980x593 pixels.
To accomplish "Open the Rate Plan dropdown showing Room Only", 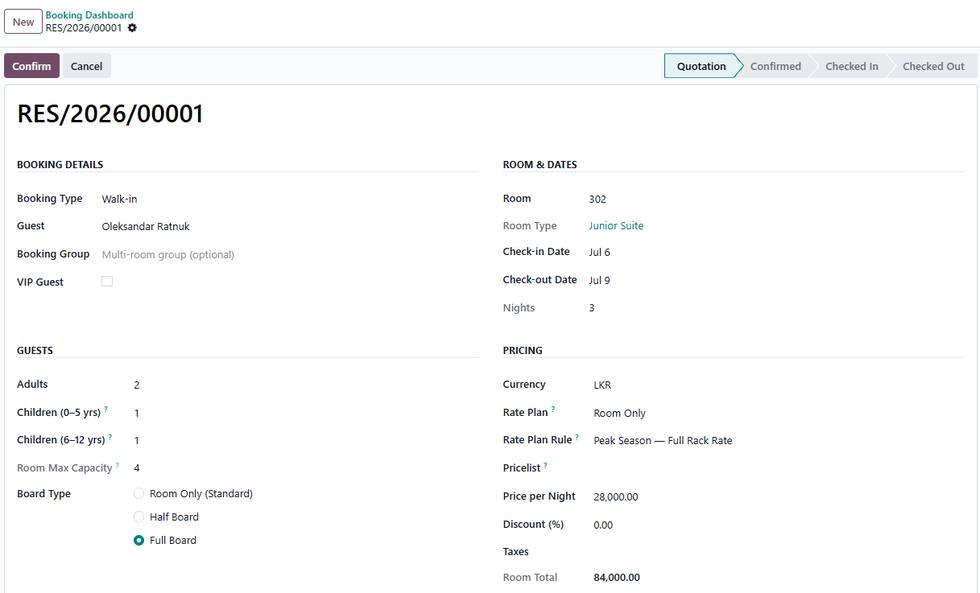I will coord(778,413).
